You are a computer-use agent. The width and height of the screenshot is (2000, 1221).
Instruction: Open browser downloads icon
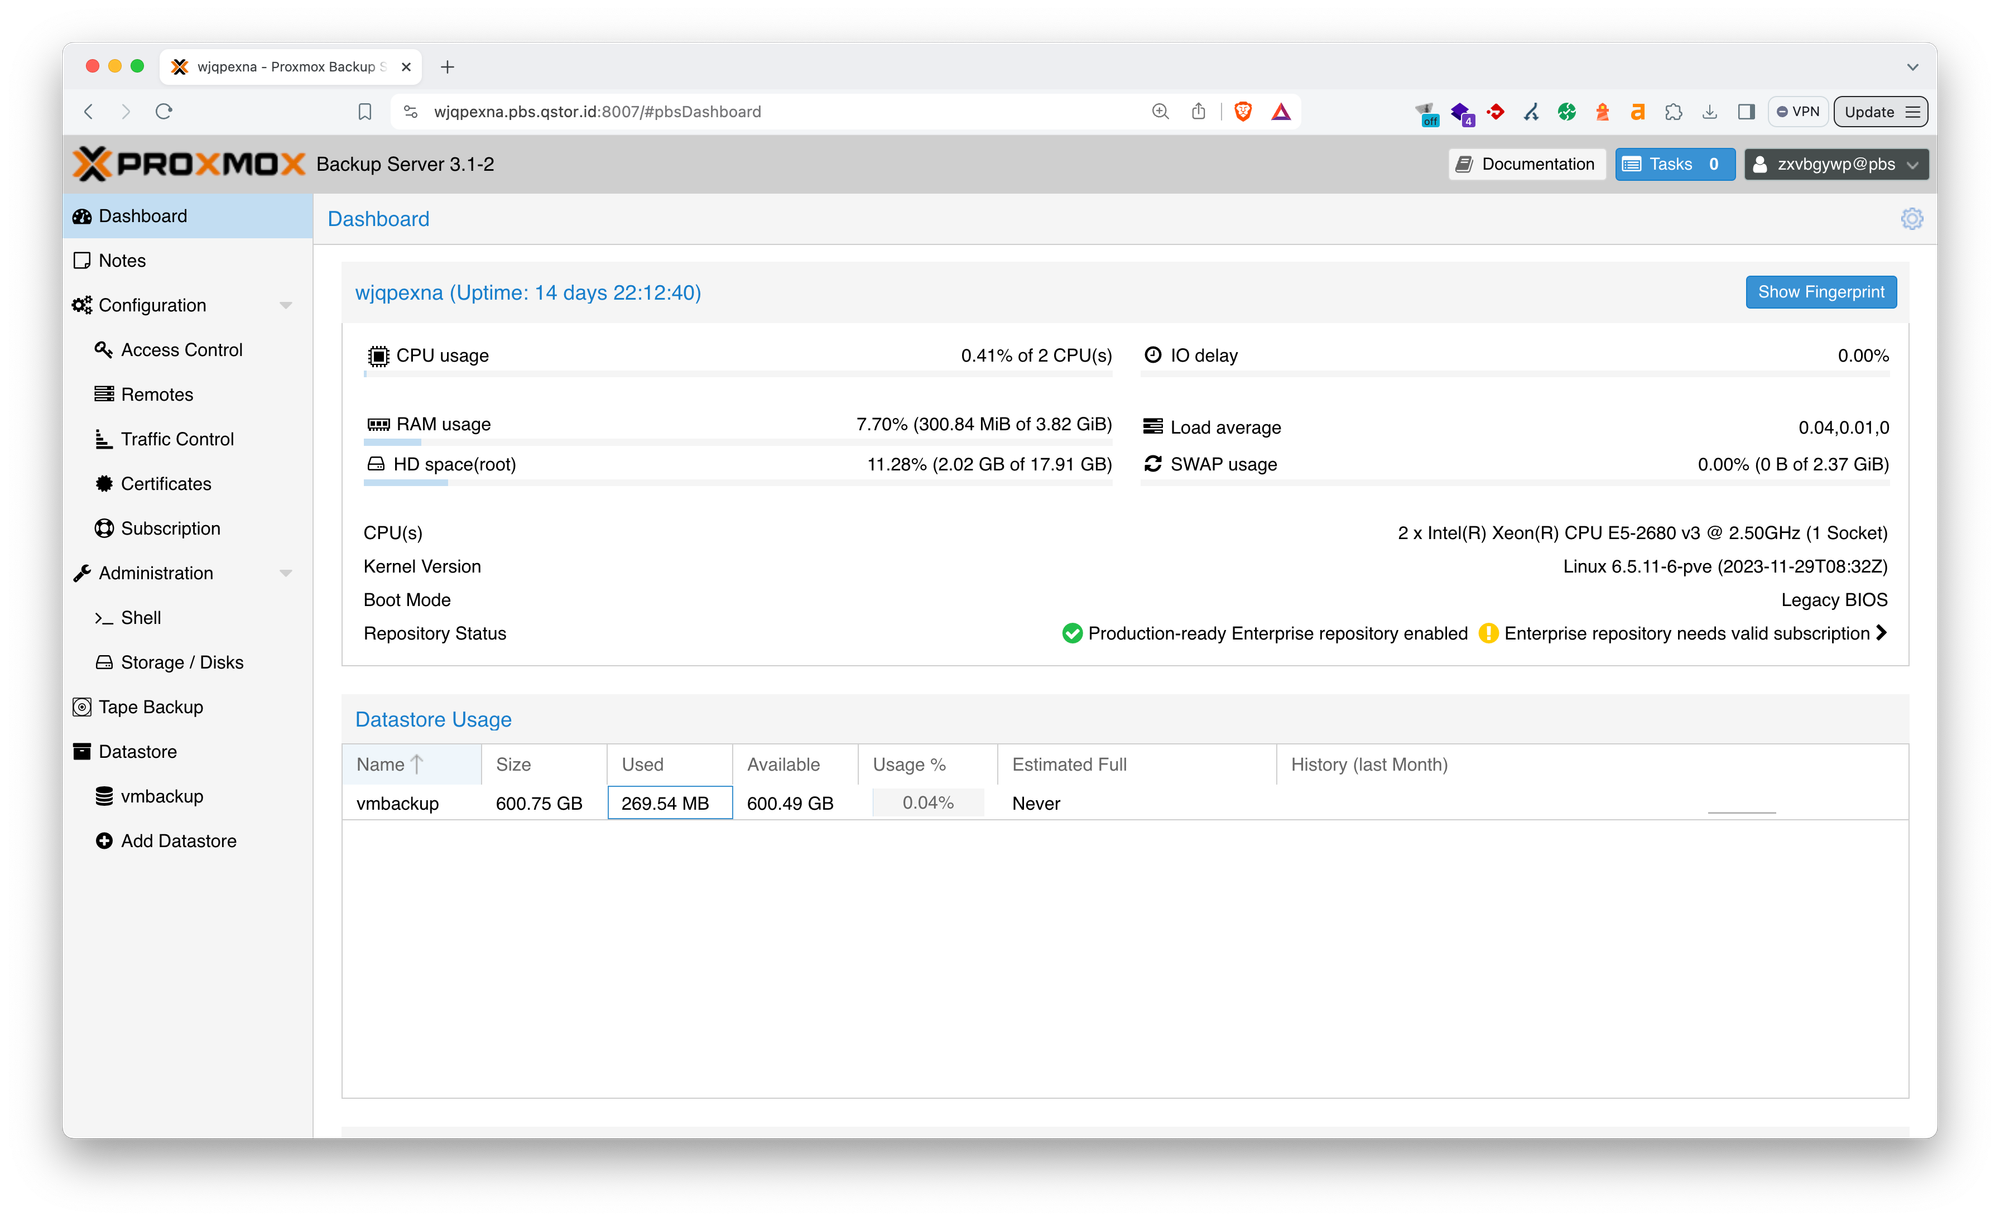[1710, 111]
